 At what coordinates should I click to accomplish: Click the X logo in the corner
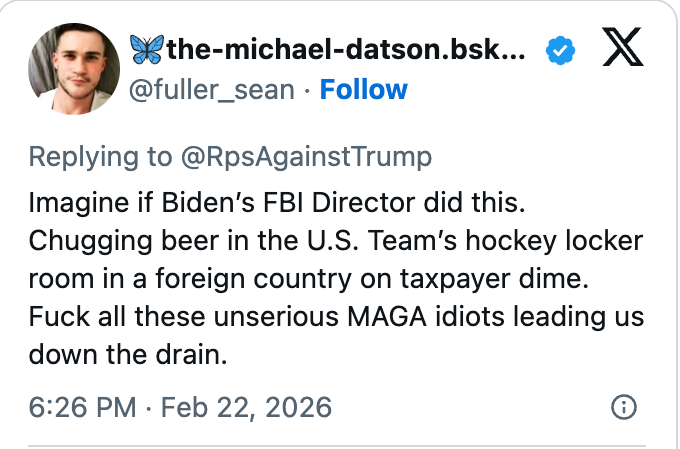tap(621, 48)
